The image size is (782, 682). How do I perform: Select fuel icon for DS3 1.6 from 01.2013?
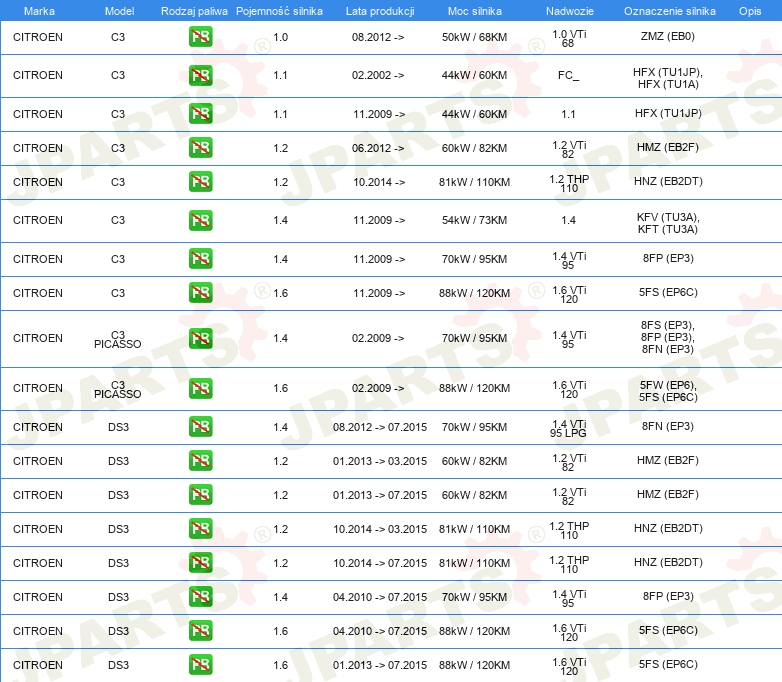(200, 665)
